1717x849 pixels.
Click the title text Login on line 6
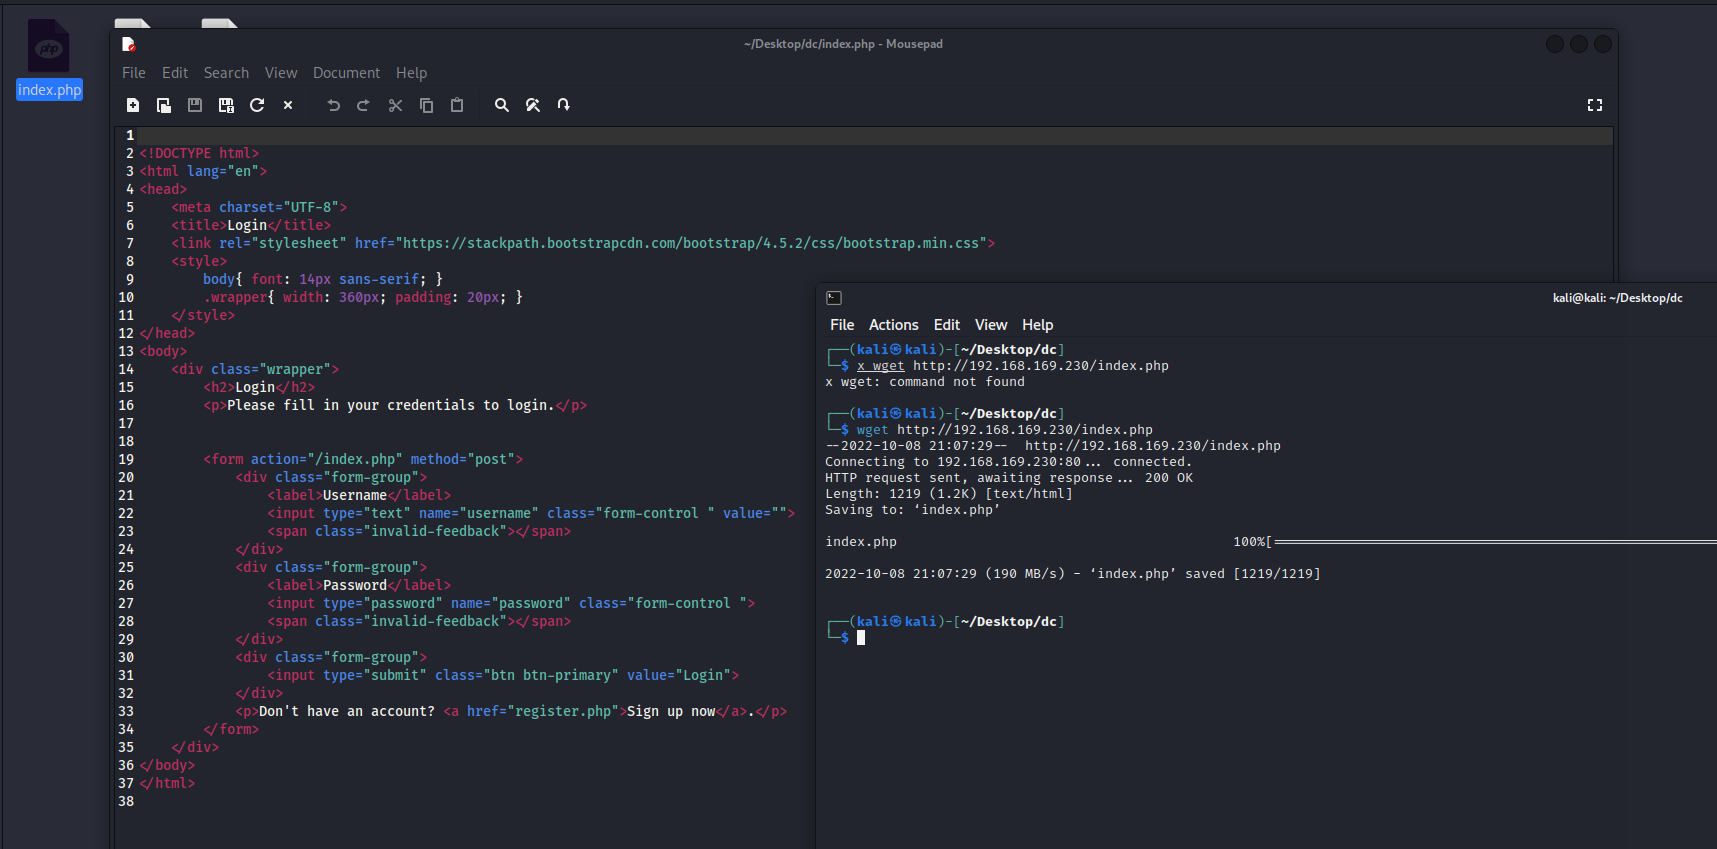point(247,225)
